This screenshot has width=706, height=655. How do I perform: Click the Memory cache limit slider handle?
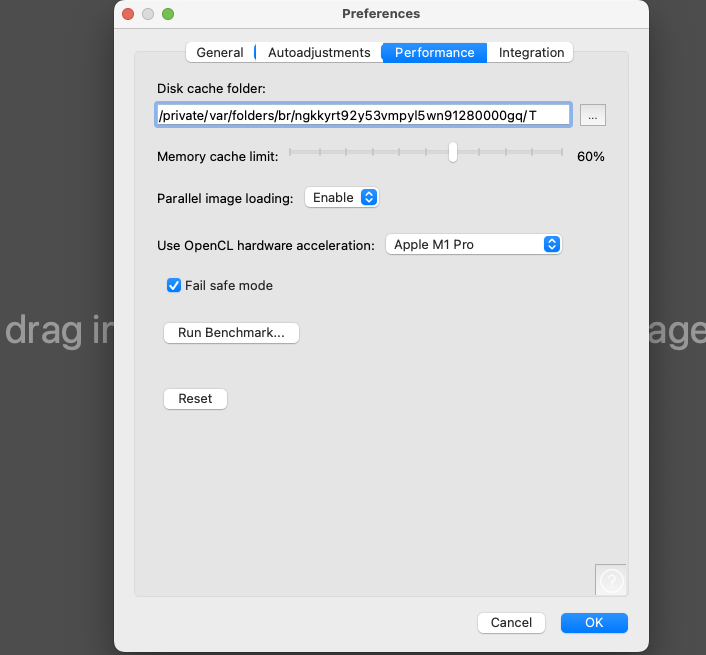click(453, 152)
